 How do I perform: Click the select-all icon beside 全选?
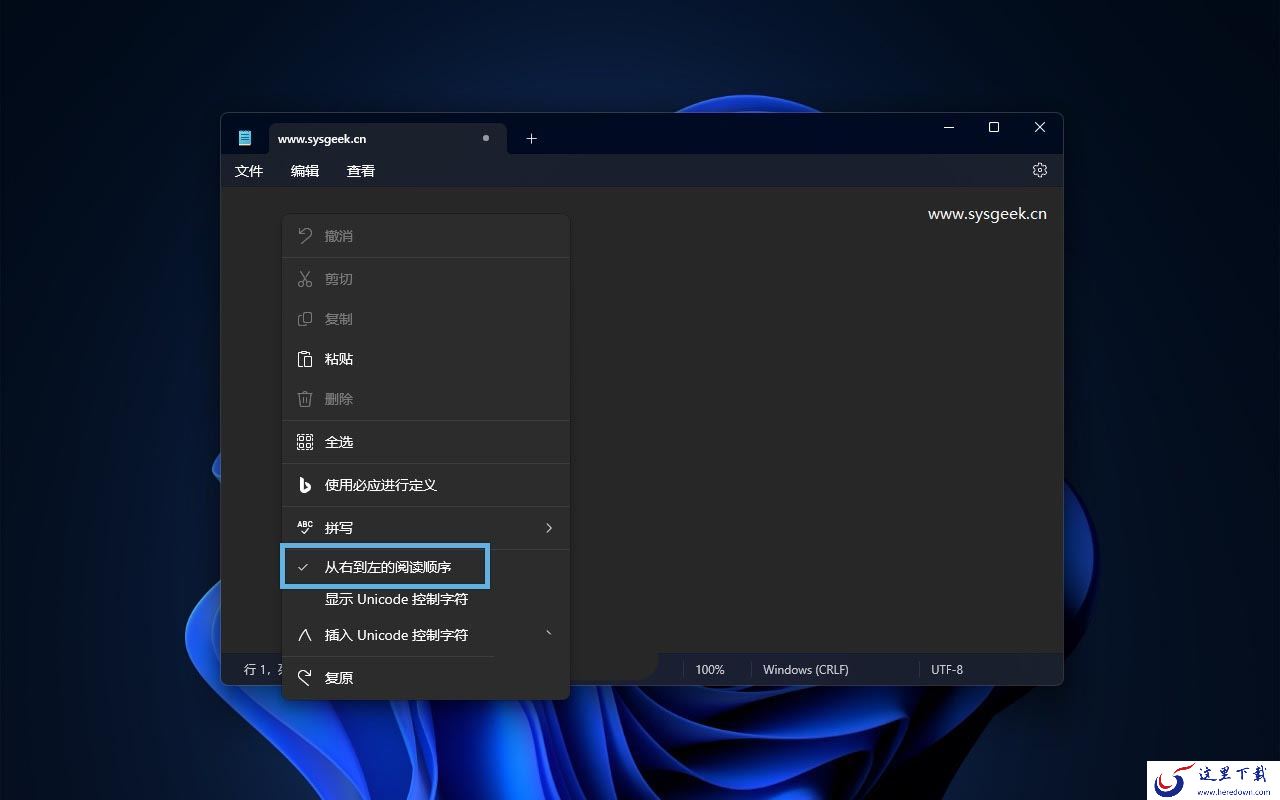pyautogui.click(x=305, y=442)
